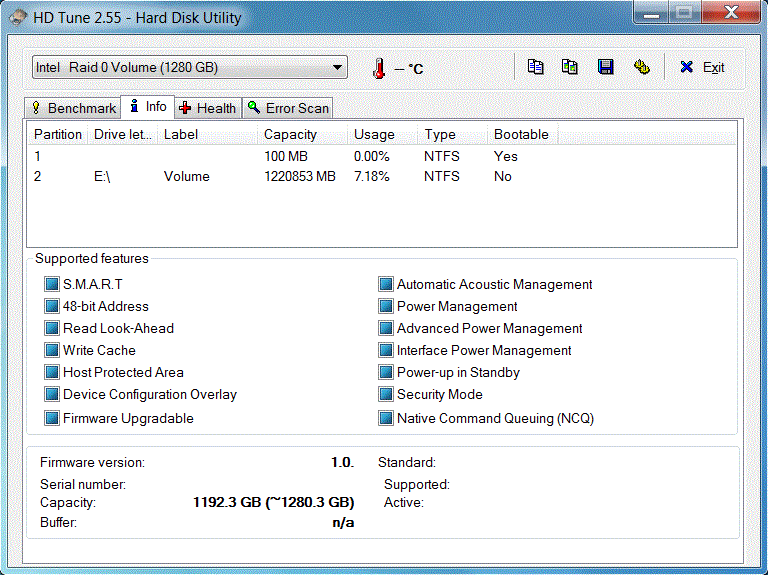Click the Type column header
The height and width of the screenshot is (575, 768).
pyautogui.click(x=453, y=134)
